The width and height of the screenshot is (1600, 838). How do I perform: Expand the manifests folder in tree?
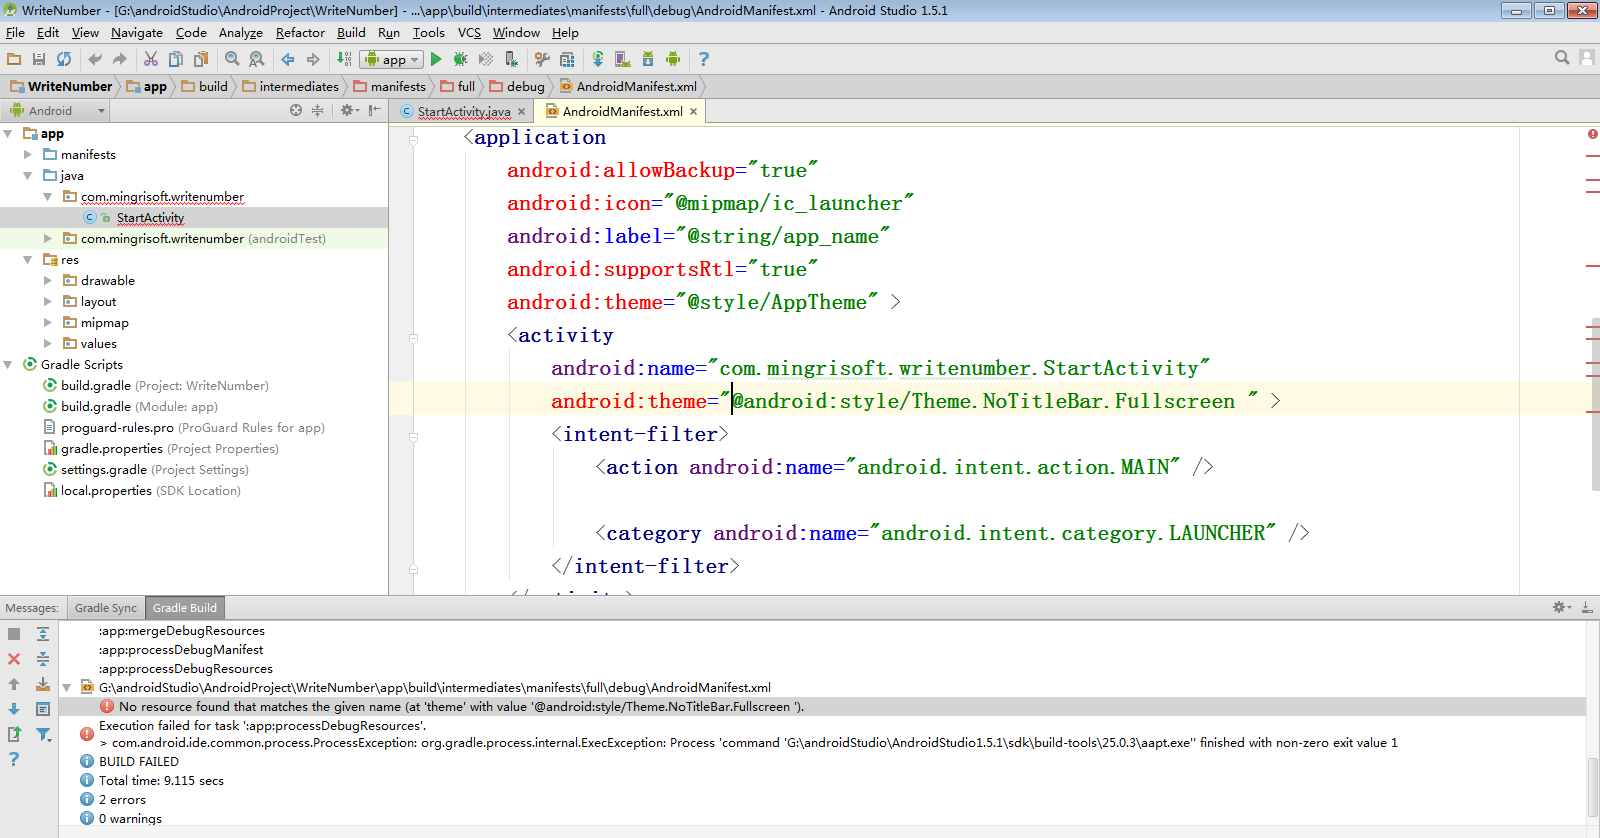tap(28, 155)
